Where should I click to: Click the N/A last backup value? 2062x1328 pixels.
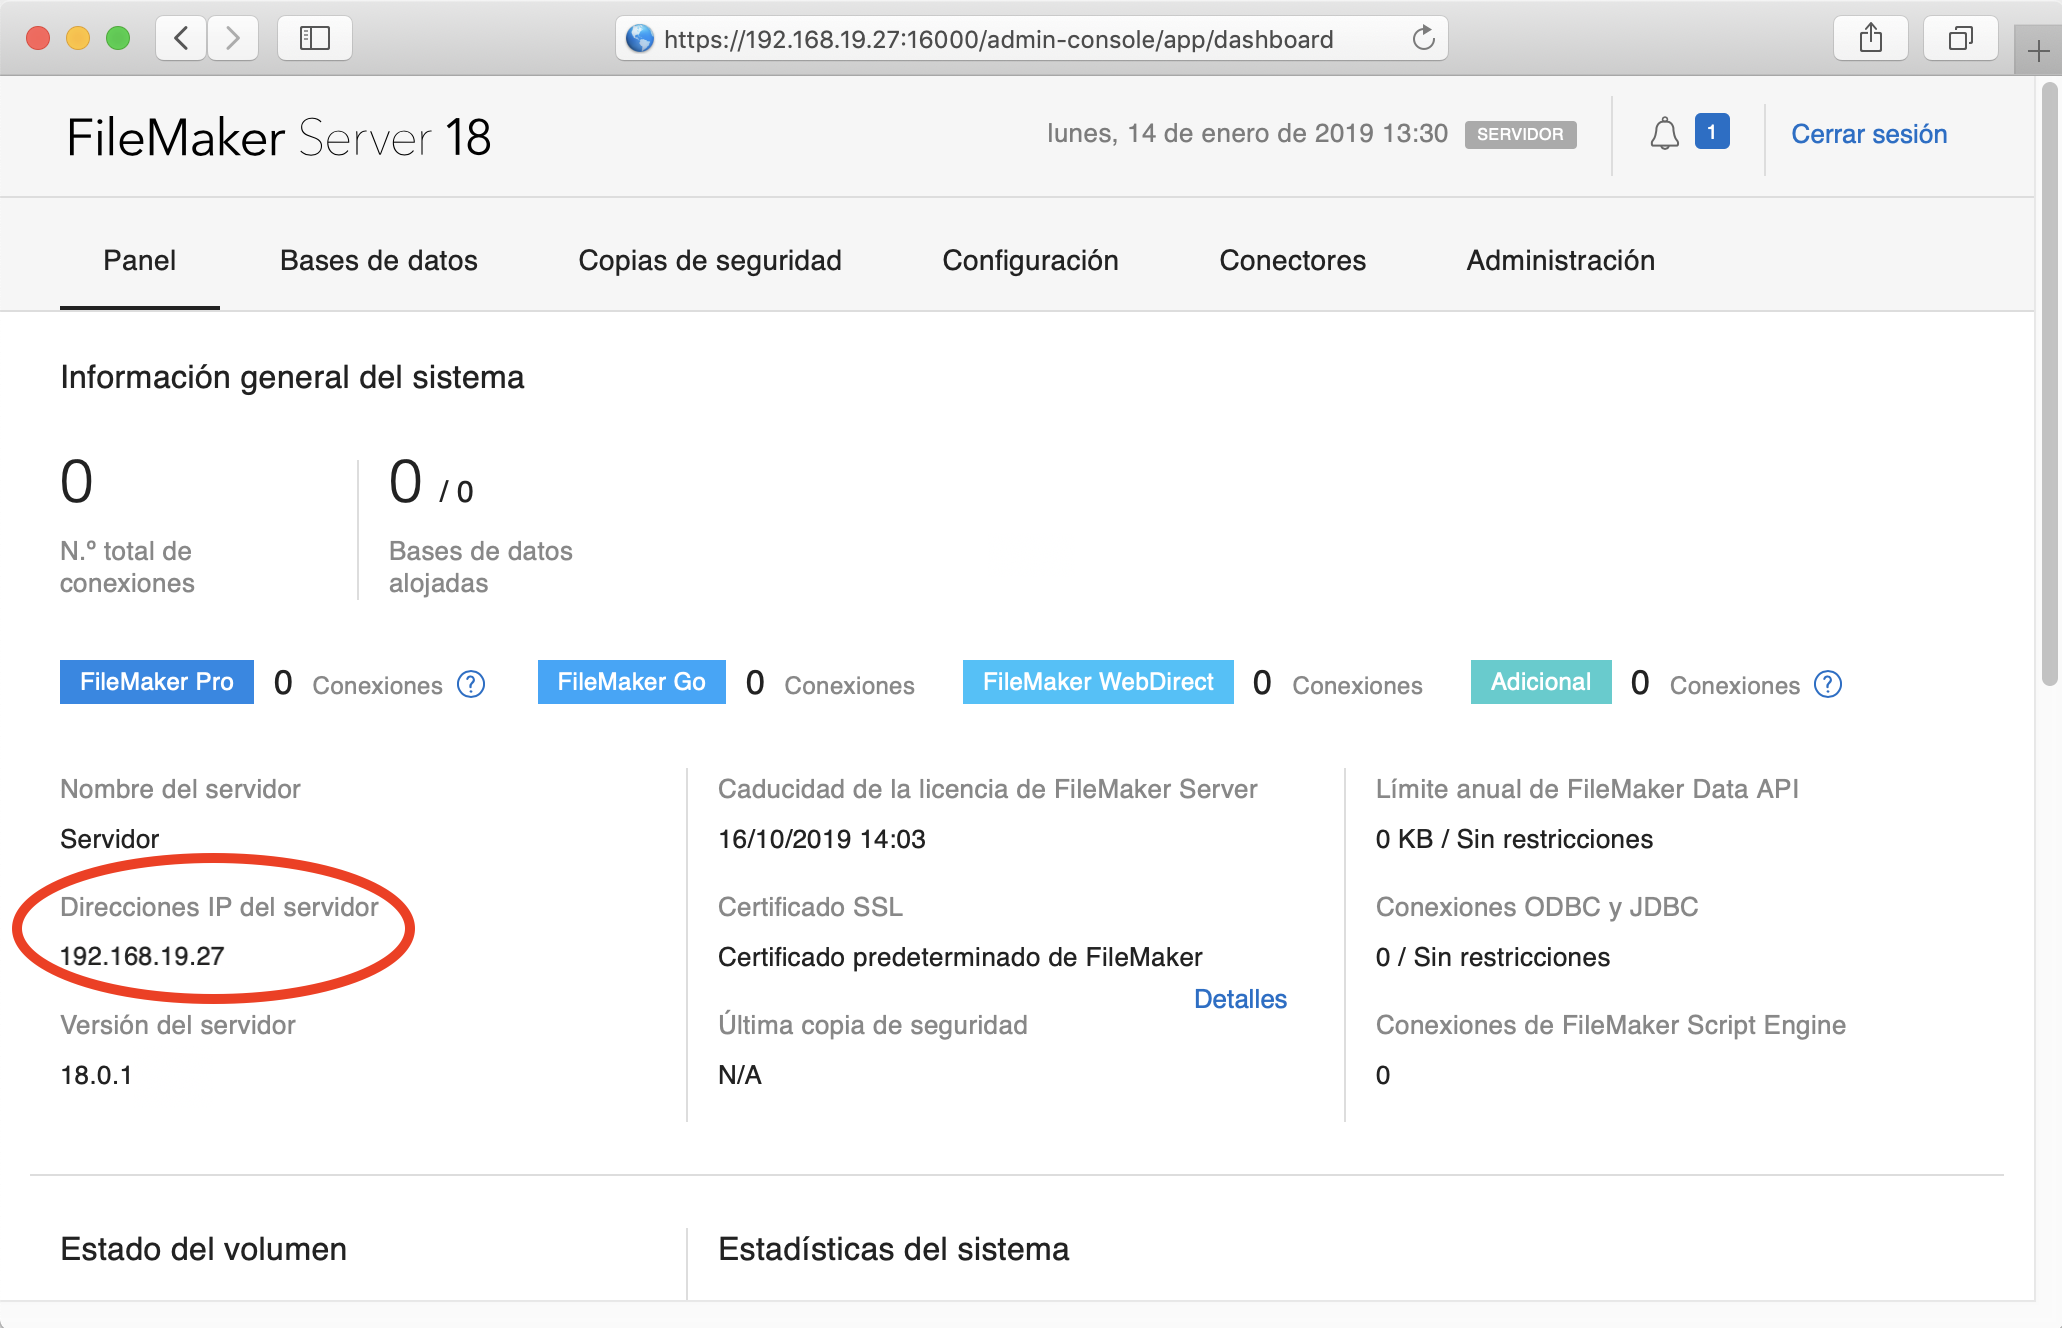point(740,1075)
